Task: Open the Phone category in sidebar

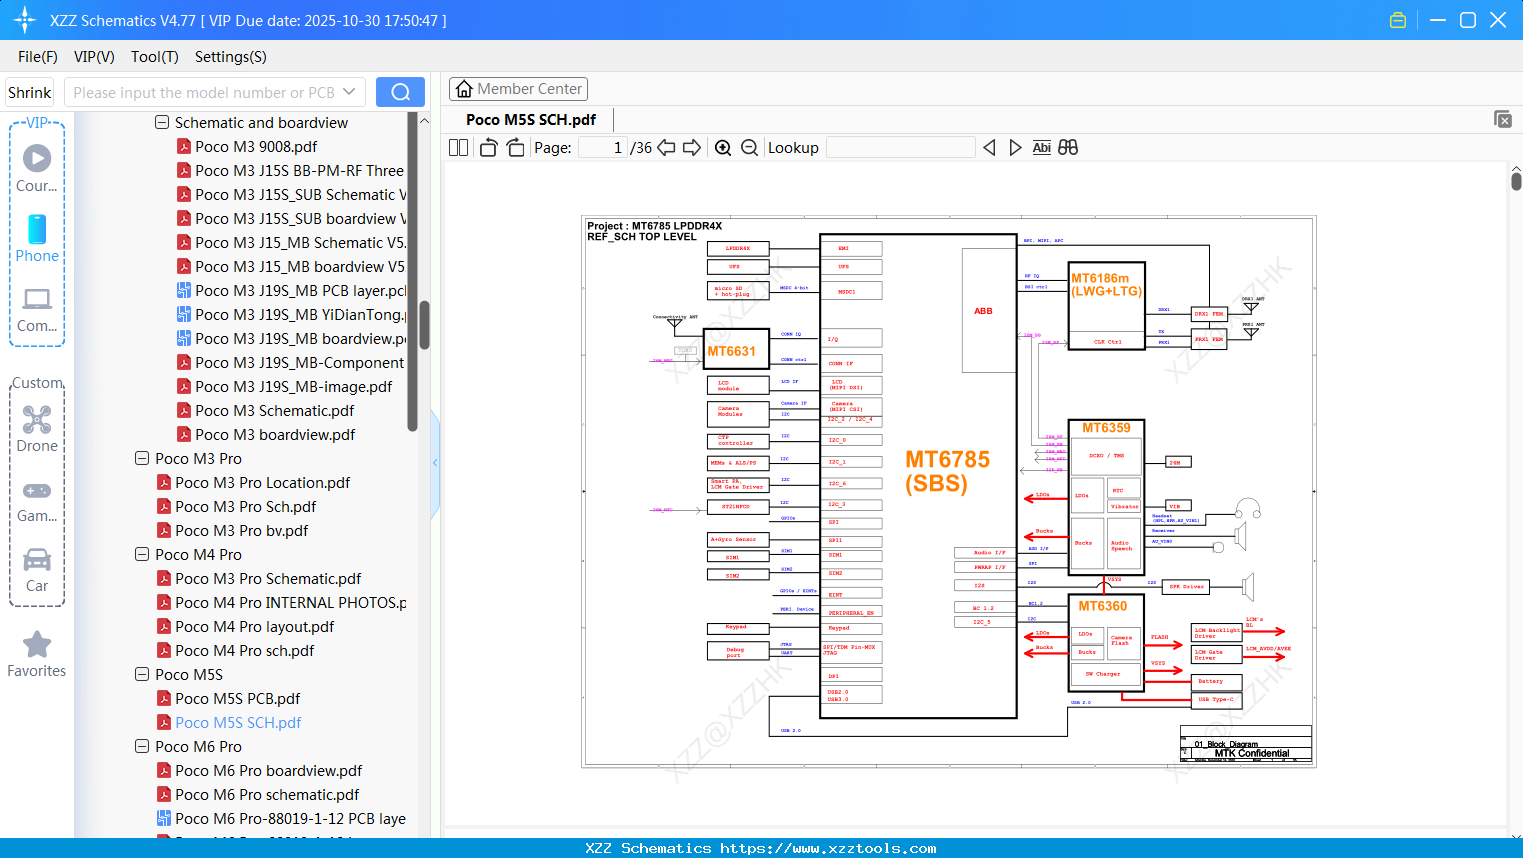Action: tap(37, 238)
